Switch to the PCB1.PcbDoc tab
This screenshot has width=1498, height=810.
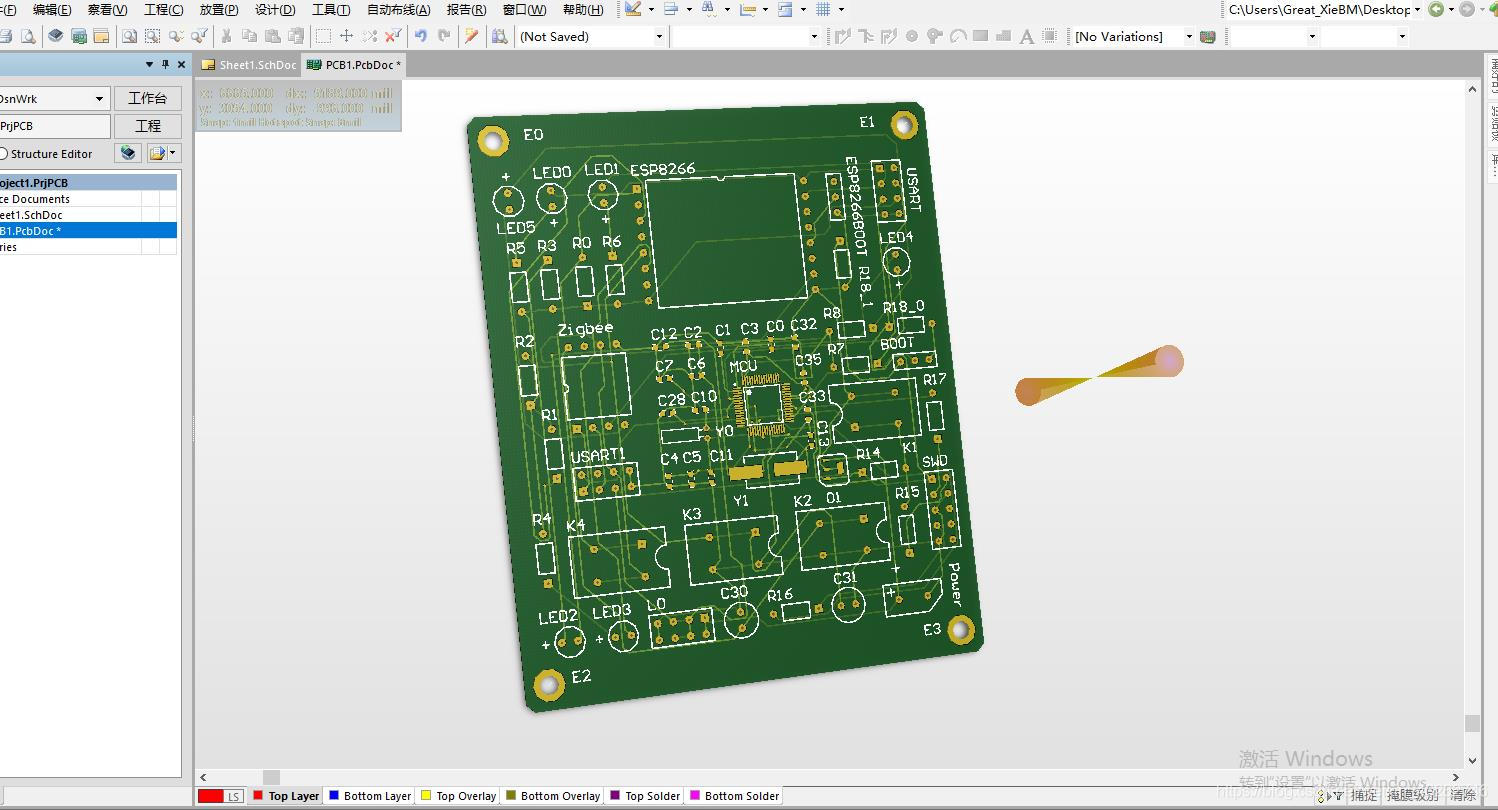[354, 65]
